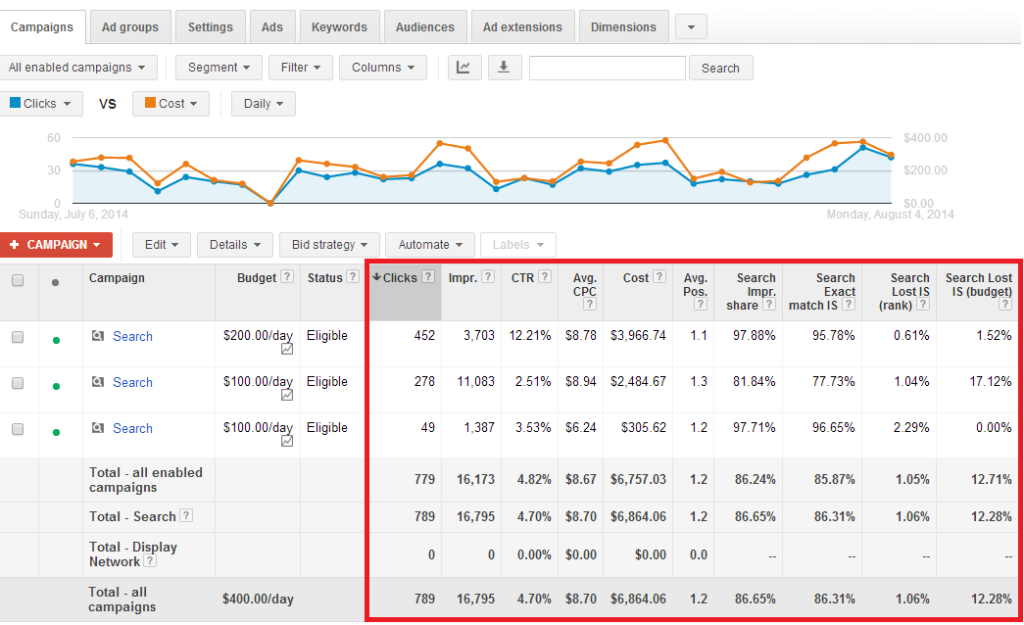Click the green status dot in first row
Screen dimensions: 1024x625
pos(56,340)
